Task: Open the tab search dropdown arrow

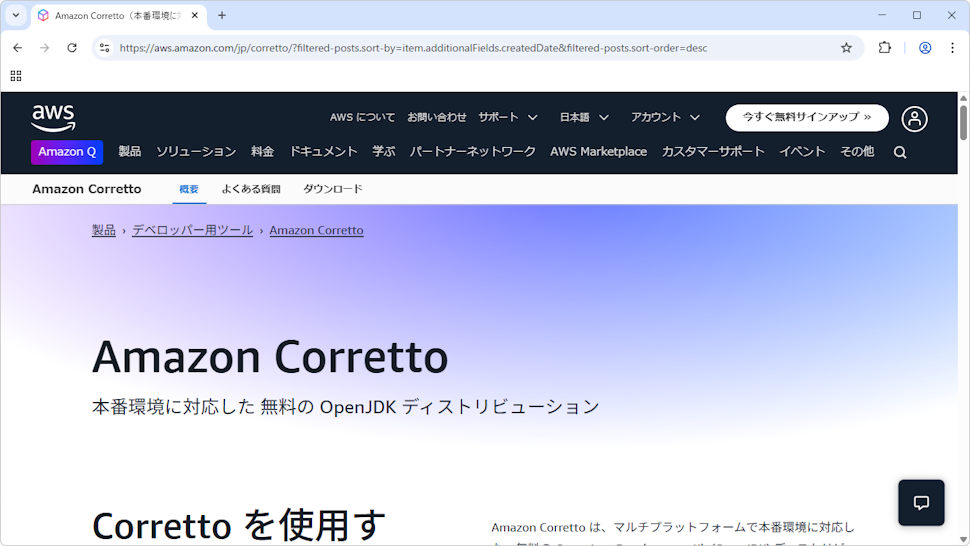Action: tap(16, 15)
